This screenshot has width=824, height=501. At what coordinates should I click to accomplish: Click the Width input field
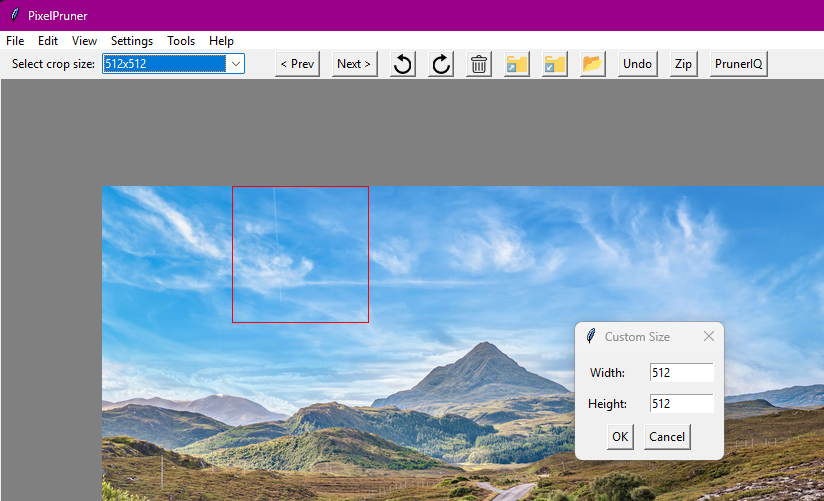pyautogui.click(x=681, y=373)
